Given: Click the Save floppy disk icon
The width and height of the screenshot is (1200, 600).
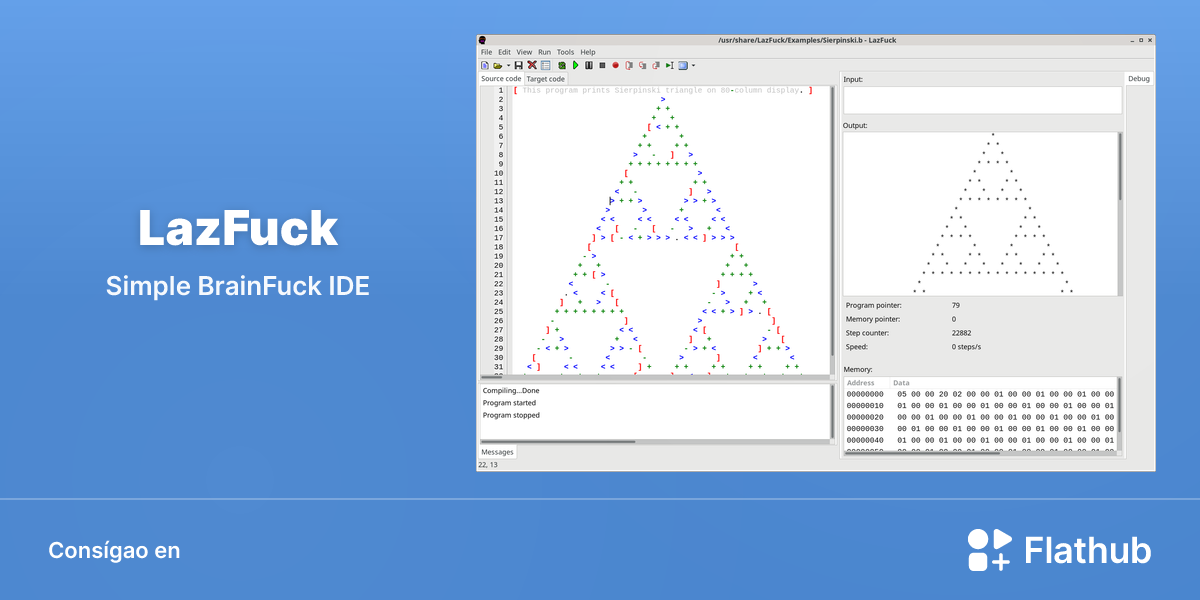Looking at the screenshot, I should point(519,65).
